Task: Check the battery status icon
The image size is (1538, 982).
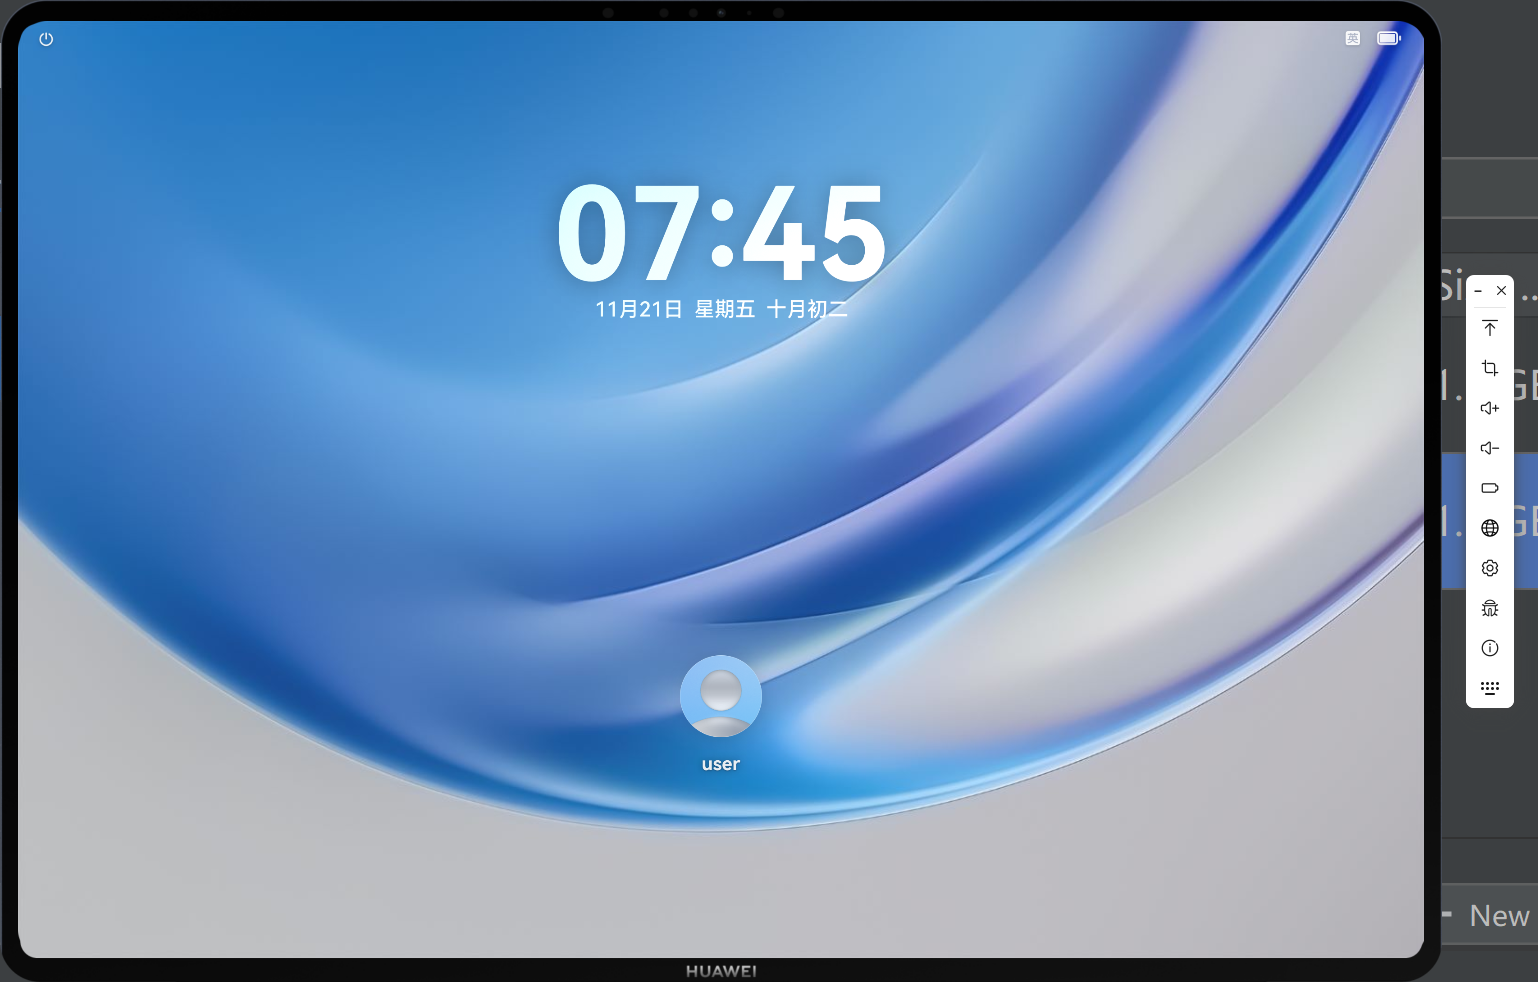Action: (1389, 38)
